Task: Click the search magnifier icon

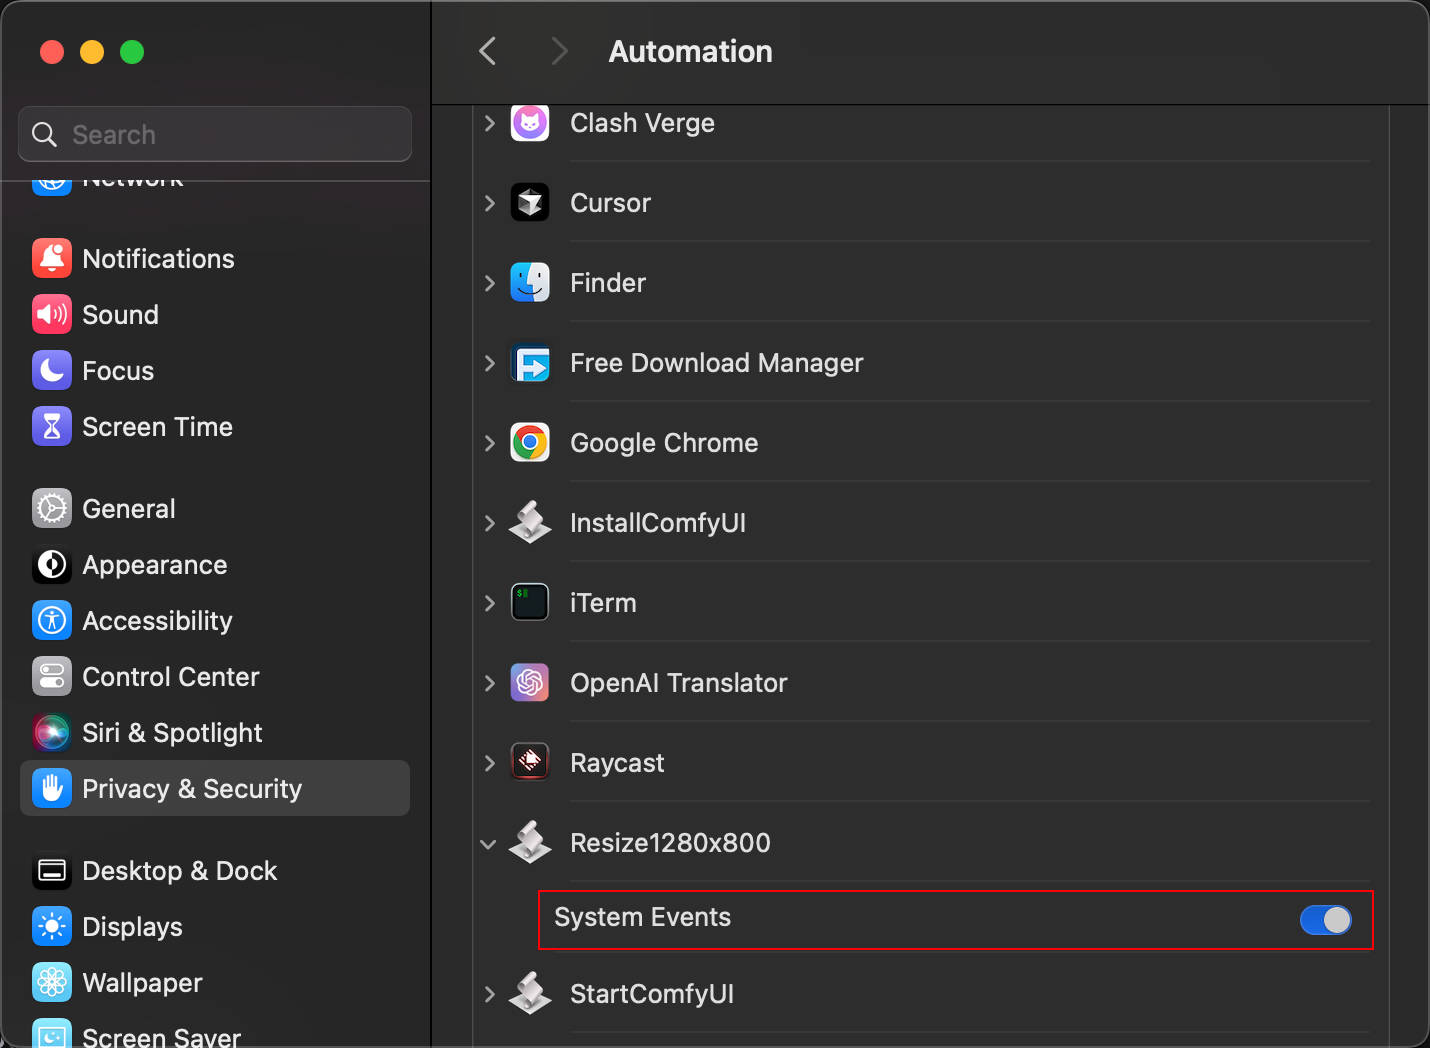Action: tap(44, 135)
